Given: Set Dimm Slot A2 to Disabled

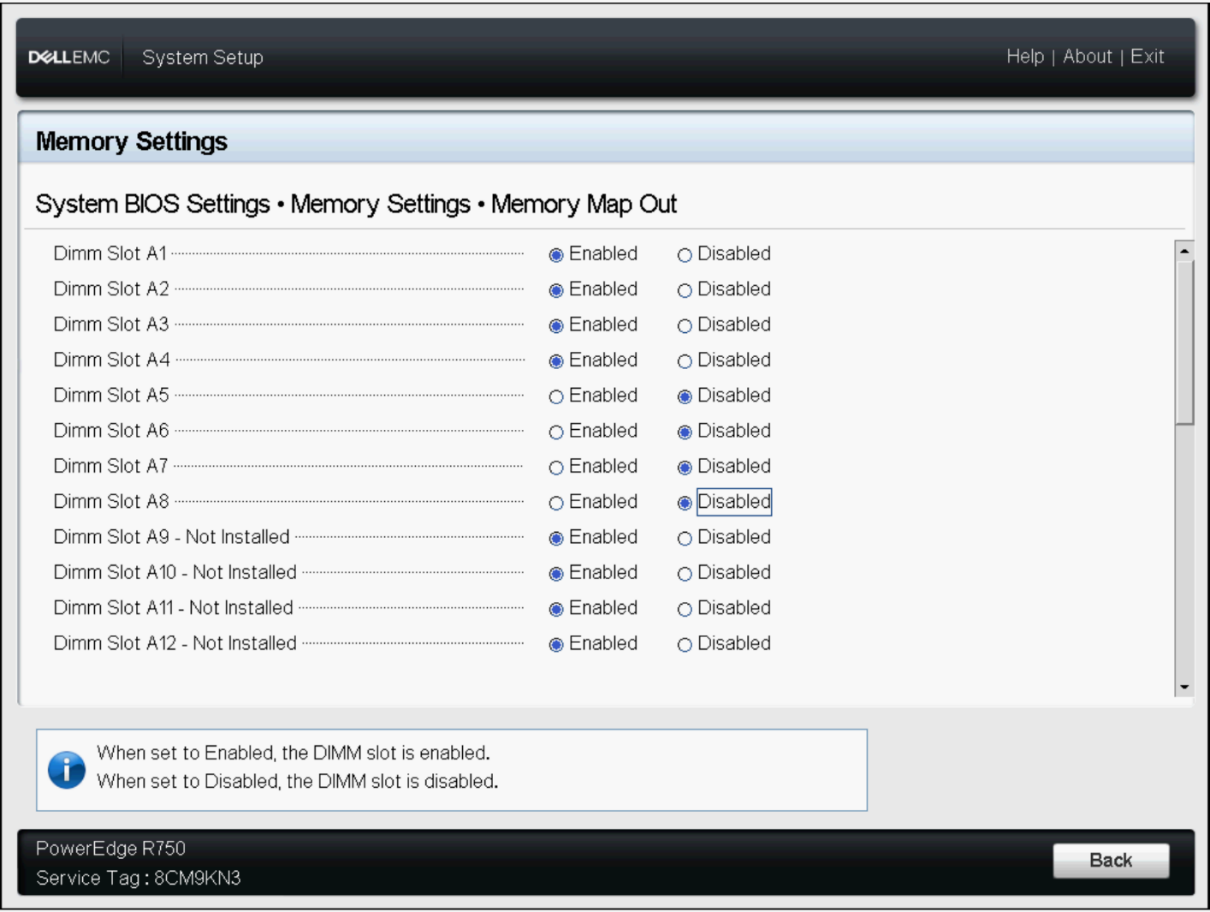Looking at the screenshot, I should 685,290.
